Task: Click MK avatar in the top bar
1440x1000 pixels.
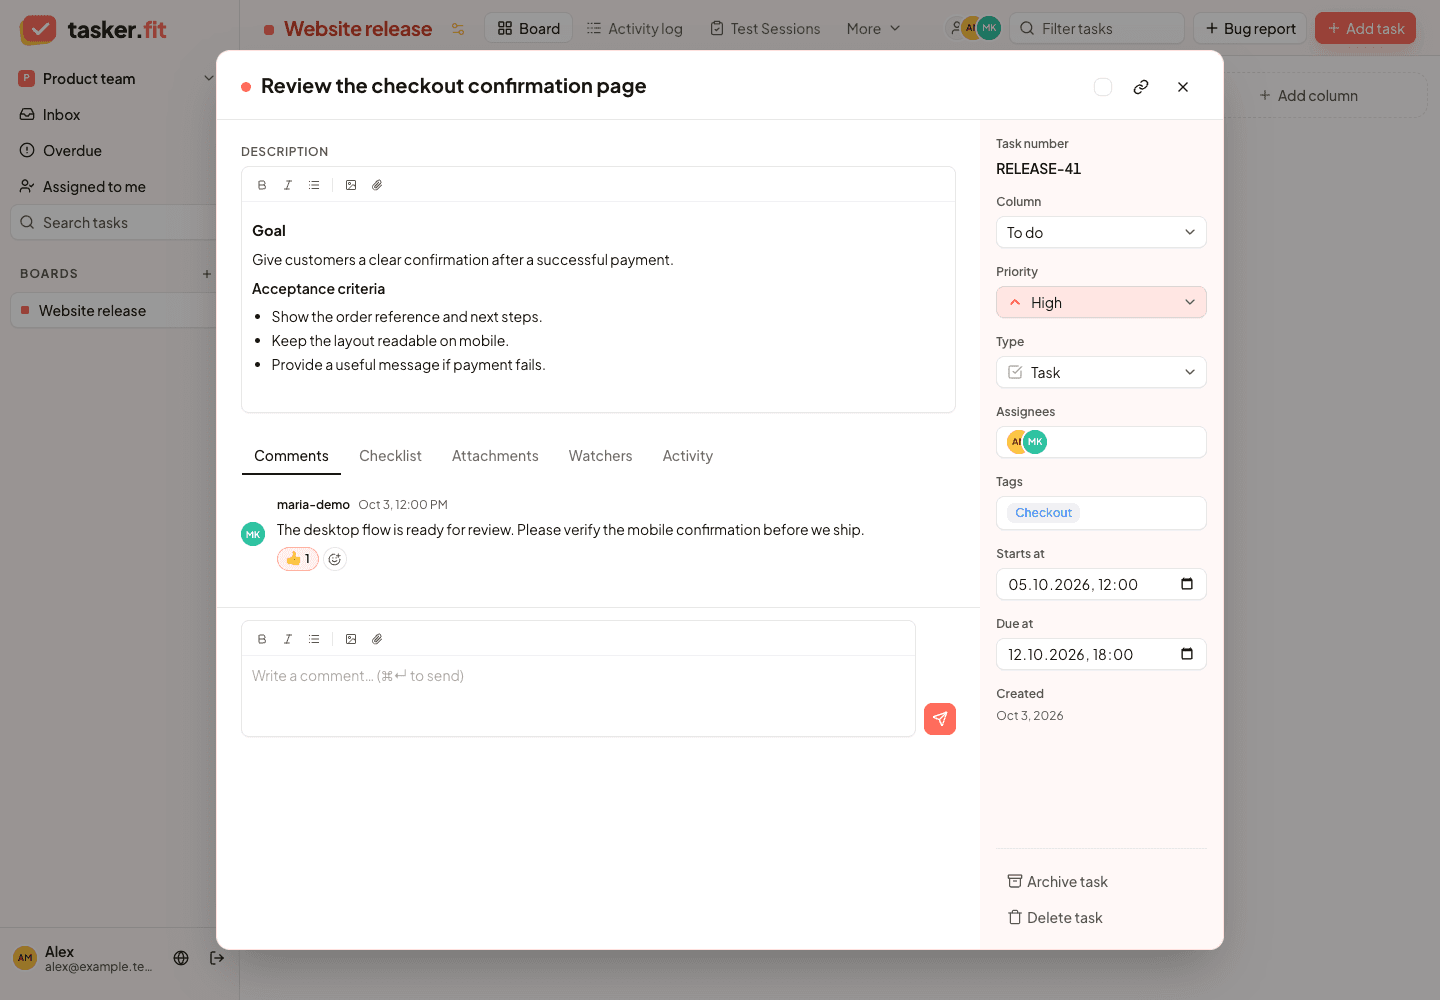Action: (x=989, y=28)
